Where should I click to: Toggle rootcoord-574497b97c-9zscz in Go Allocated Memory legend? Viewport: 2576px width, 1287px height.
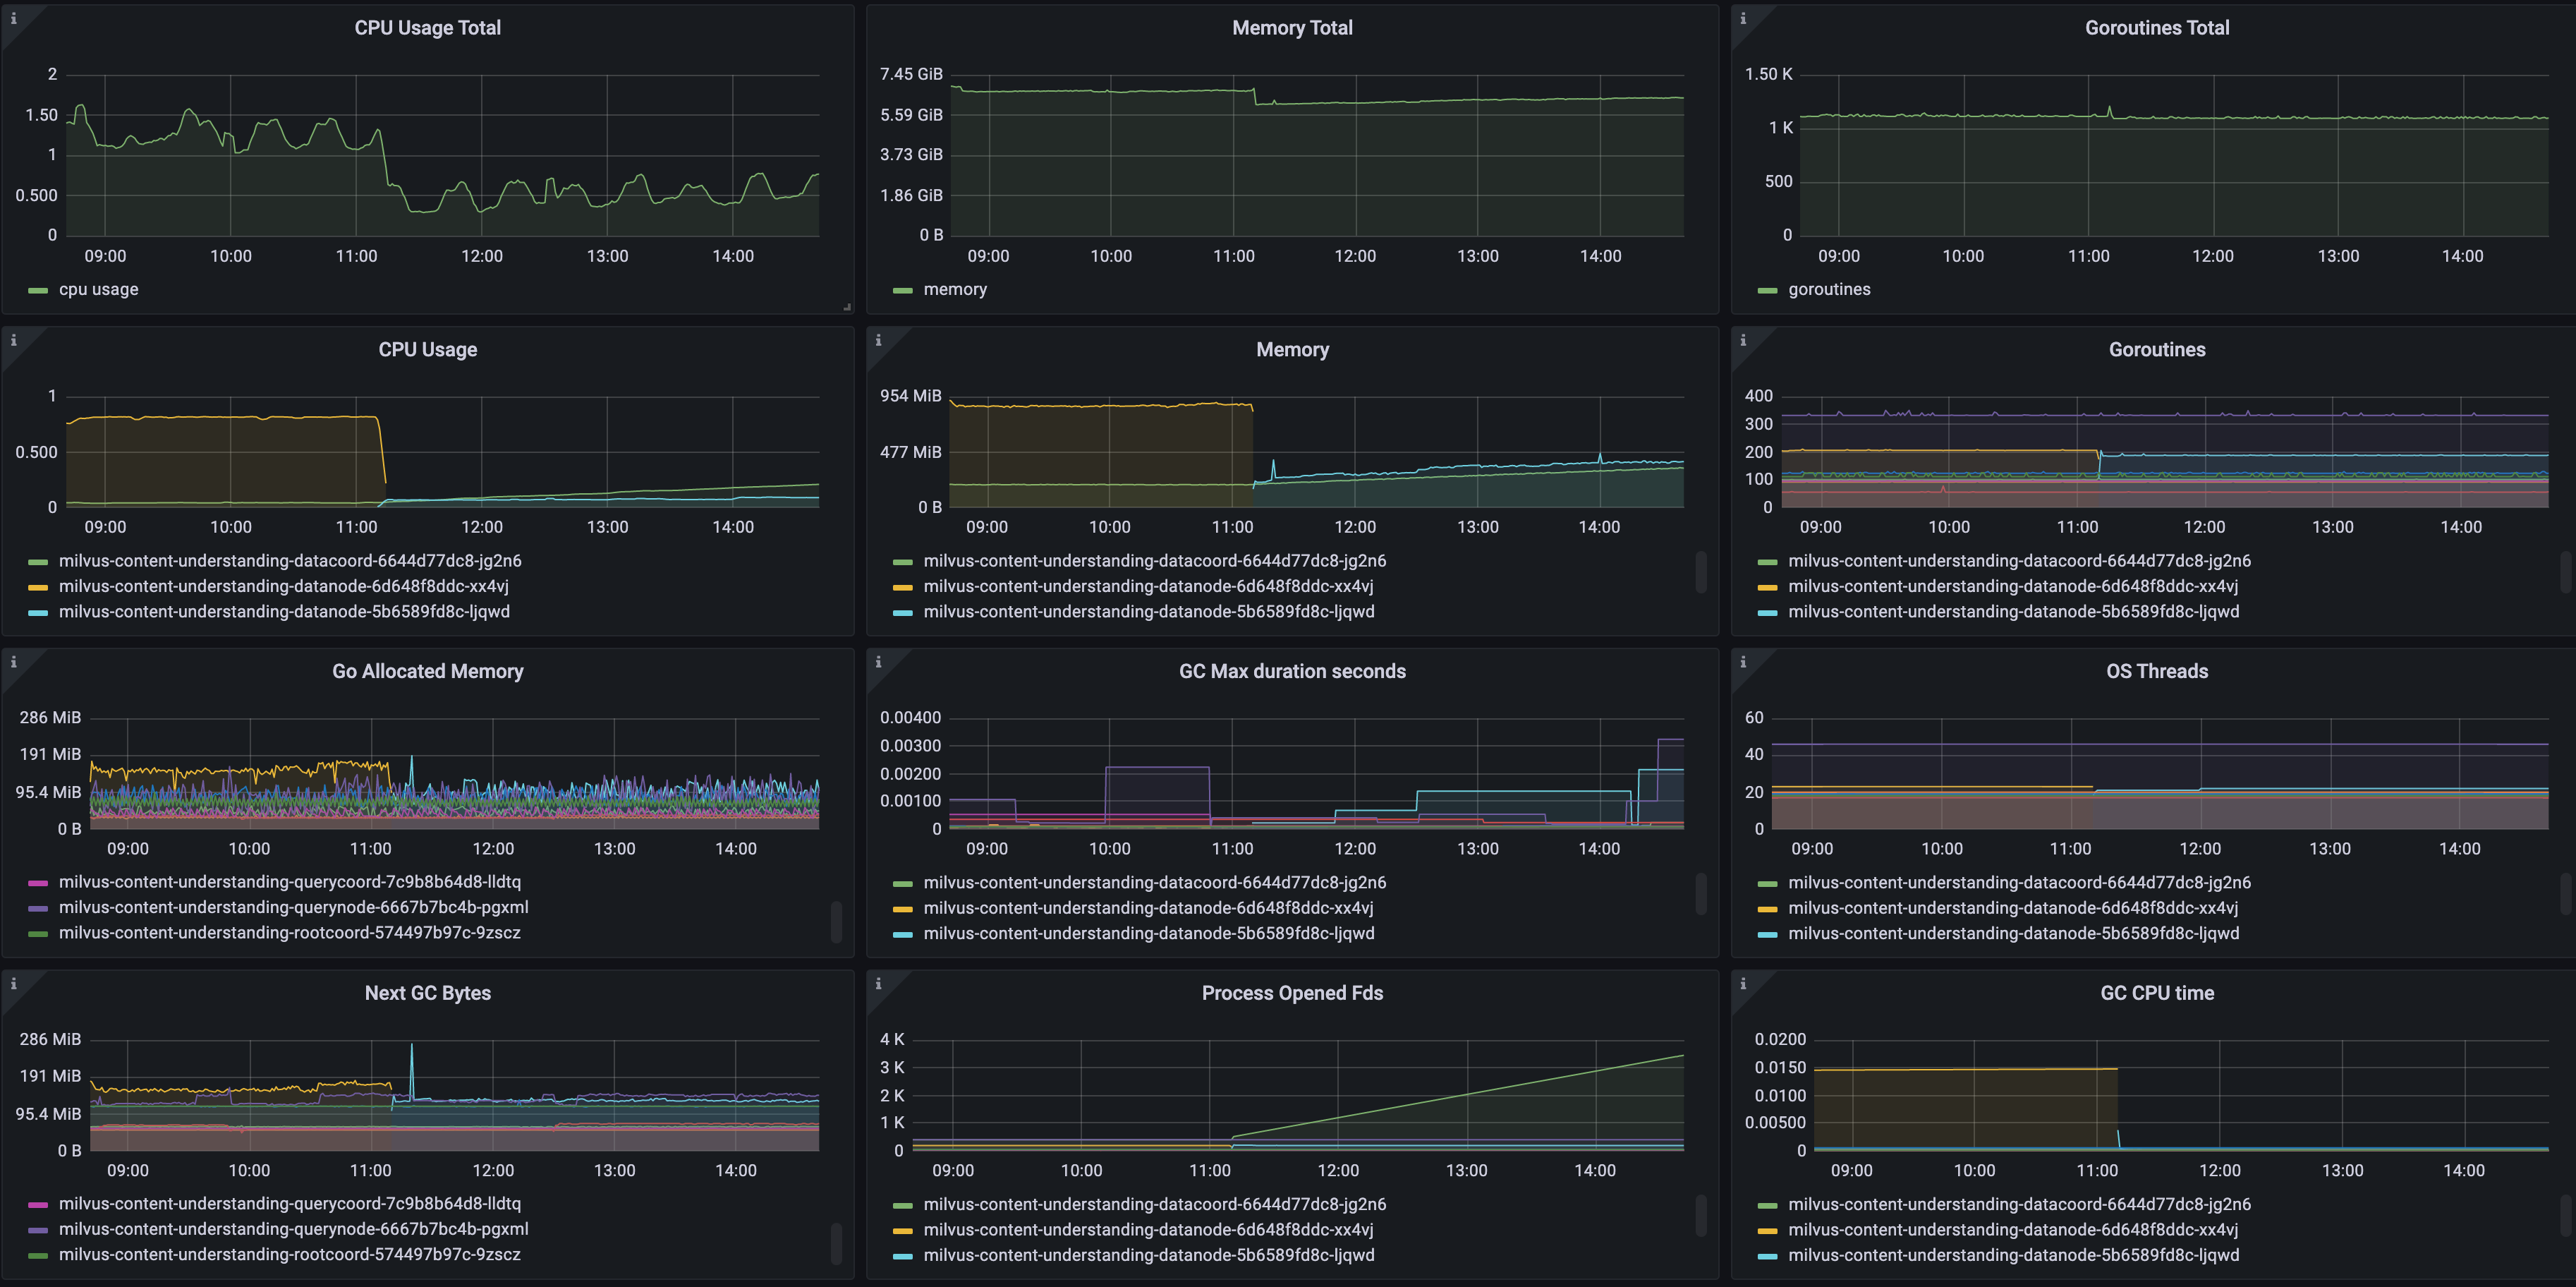(290, 933)
